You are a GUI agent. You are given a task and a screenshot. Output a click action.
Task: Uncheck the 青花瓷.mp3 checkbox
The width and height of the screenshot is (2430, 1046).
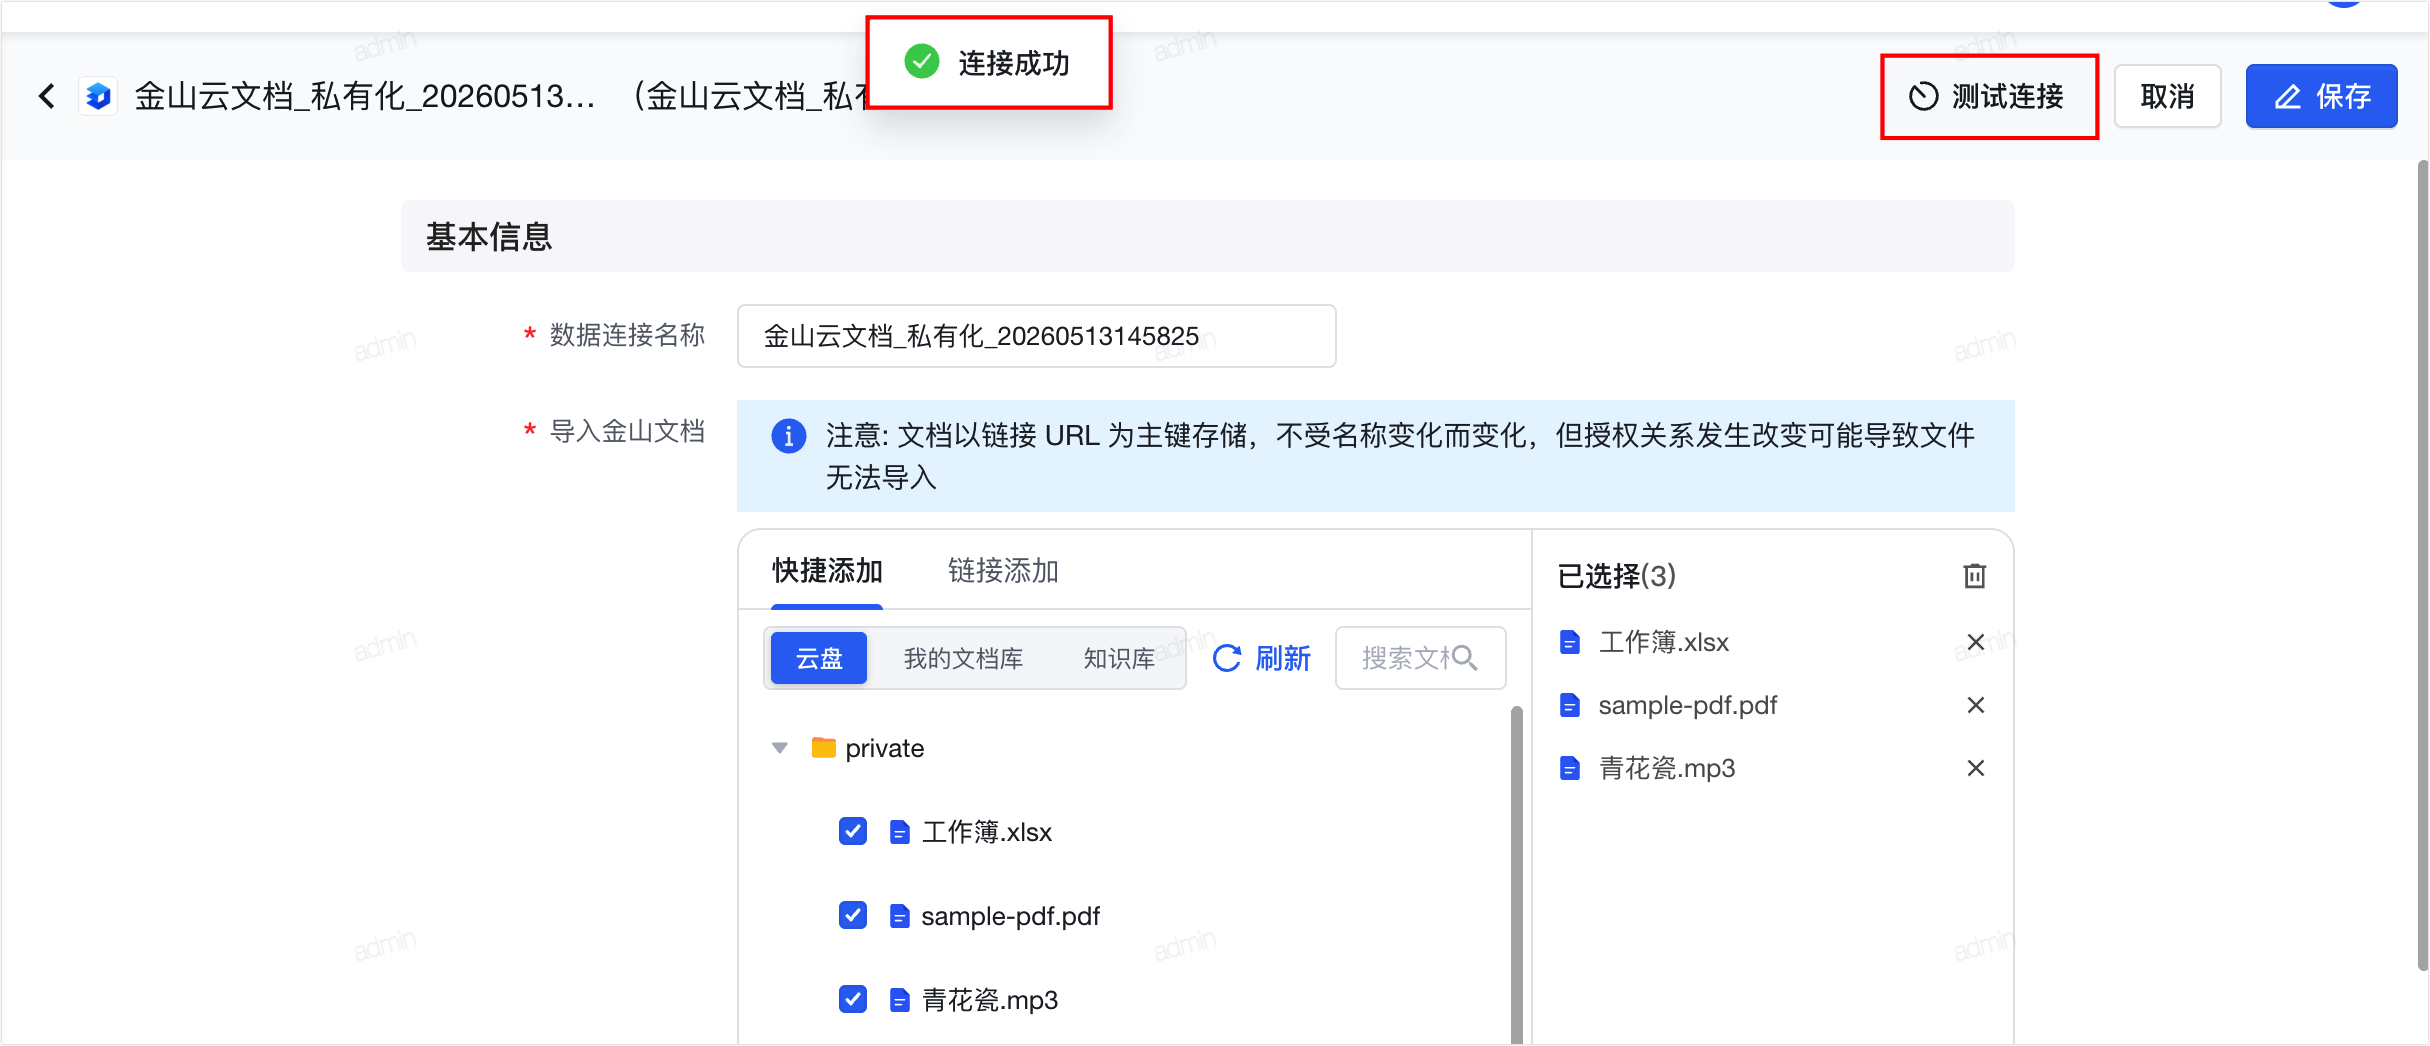pos(853,999)
